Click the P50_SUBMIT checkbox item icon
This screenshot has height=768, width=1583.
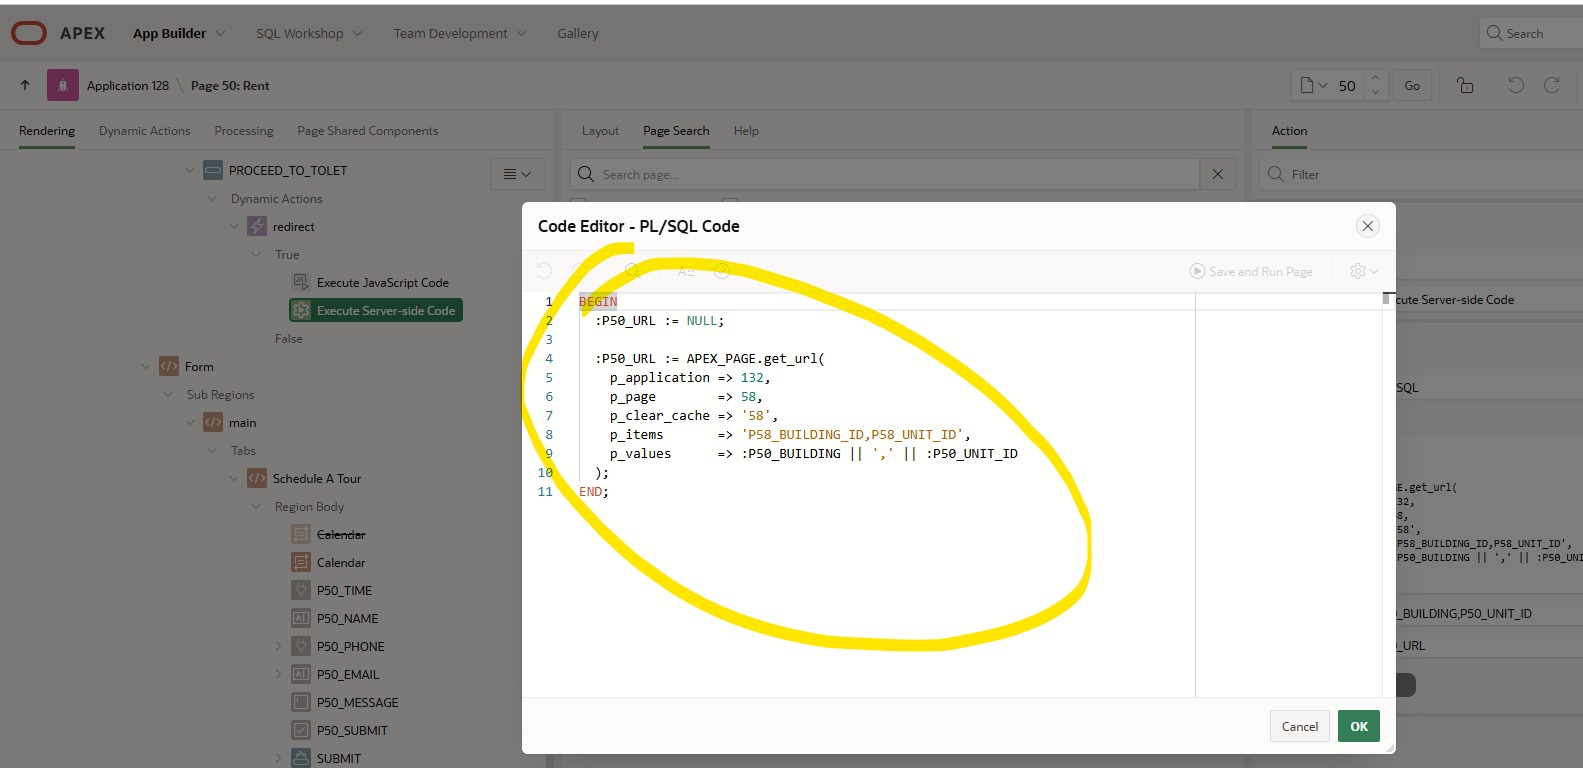[301, 730]
